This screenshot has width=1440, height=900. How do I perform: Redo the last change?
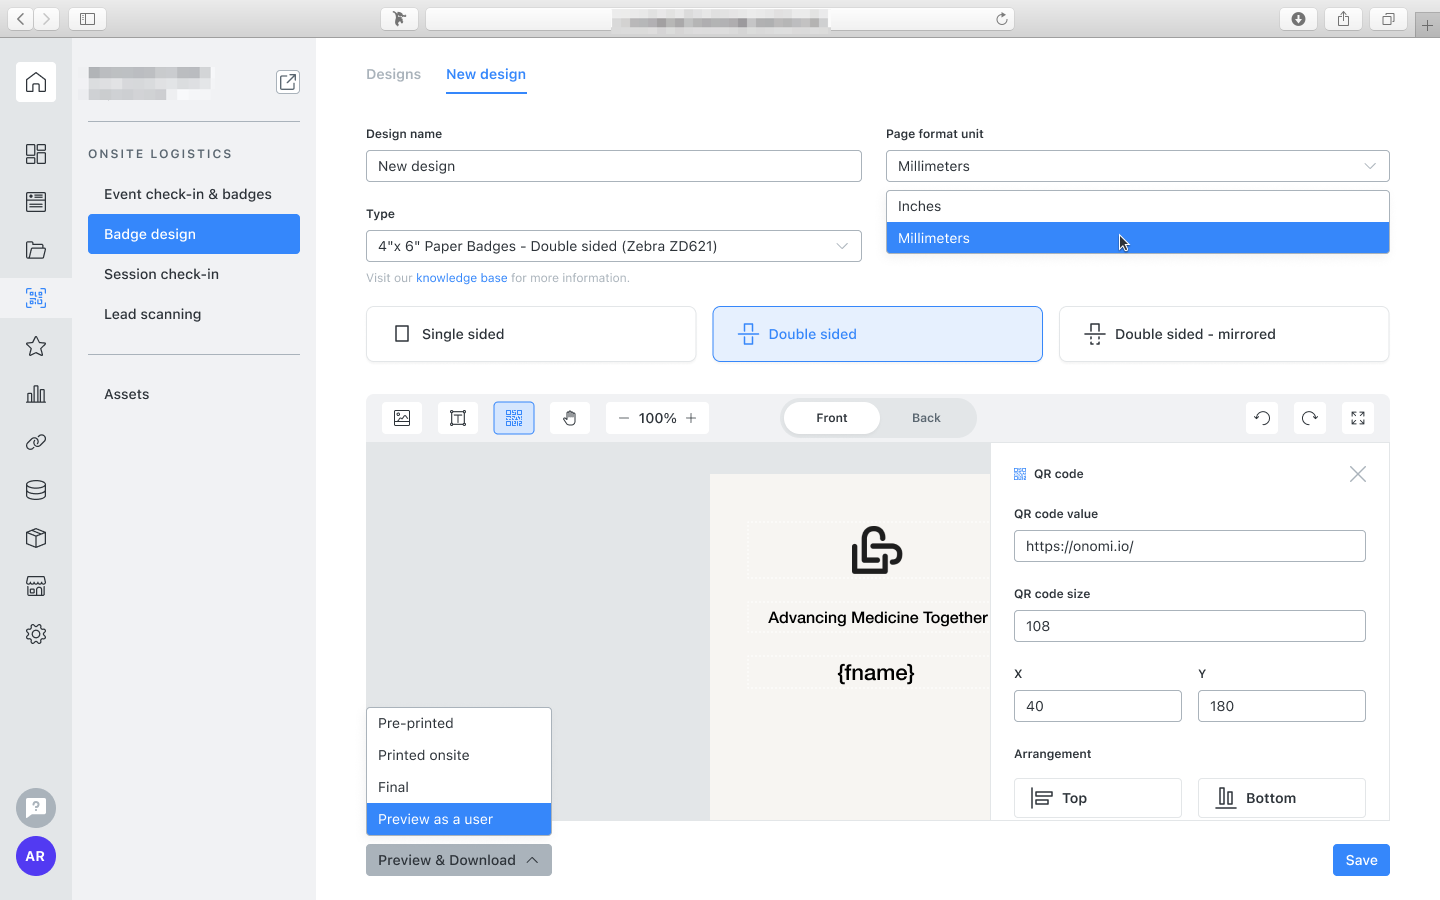point(1310,418)
